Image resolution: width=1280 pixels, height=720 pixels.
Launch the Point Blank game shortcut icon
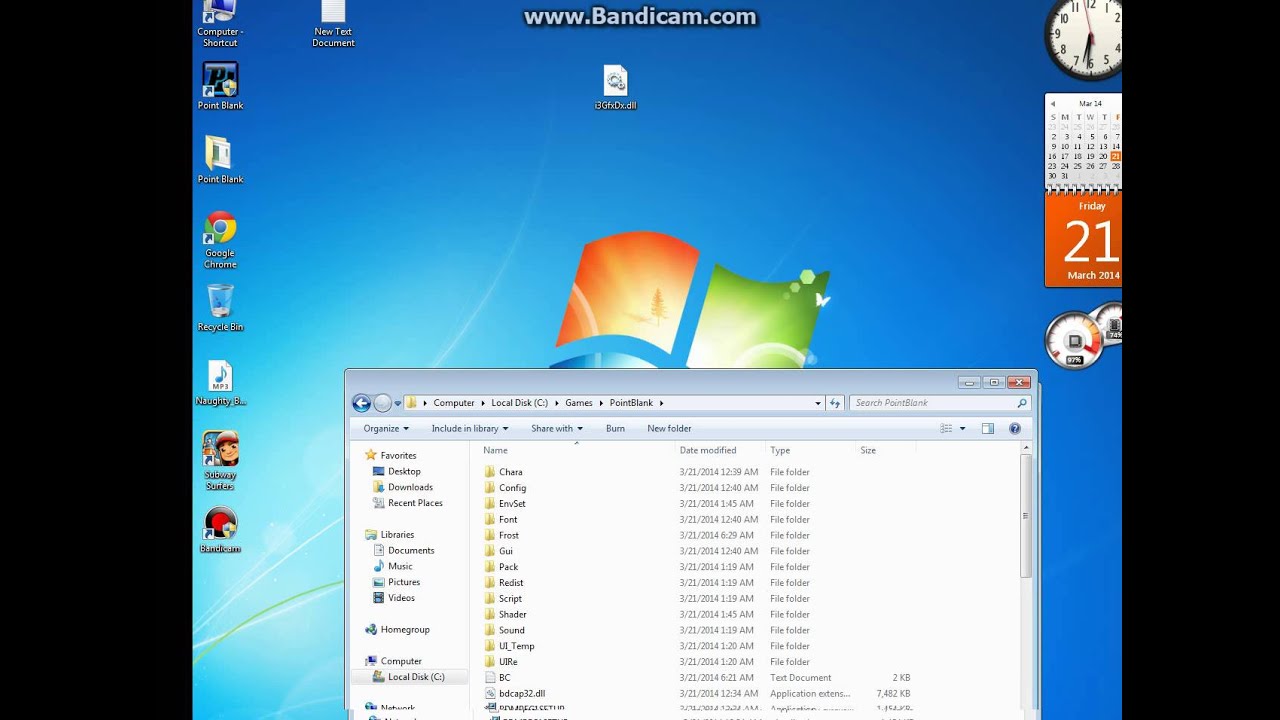point(220,86)
